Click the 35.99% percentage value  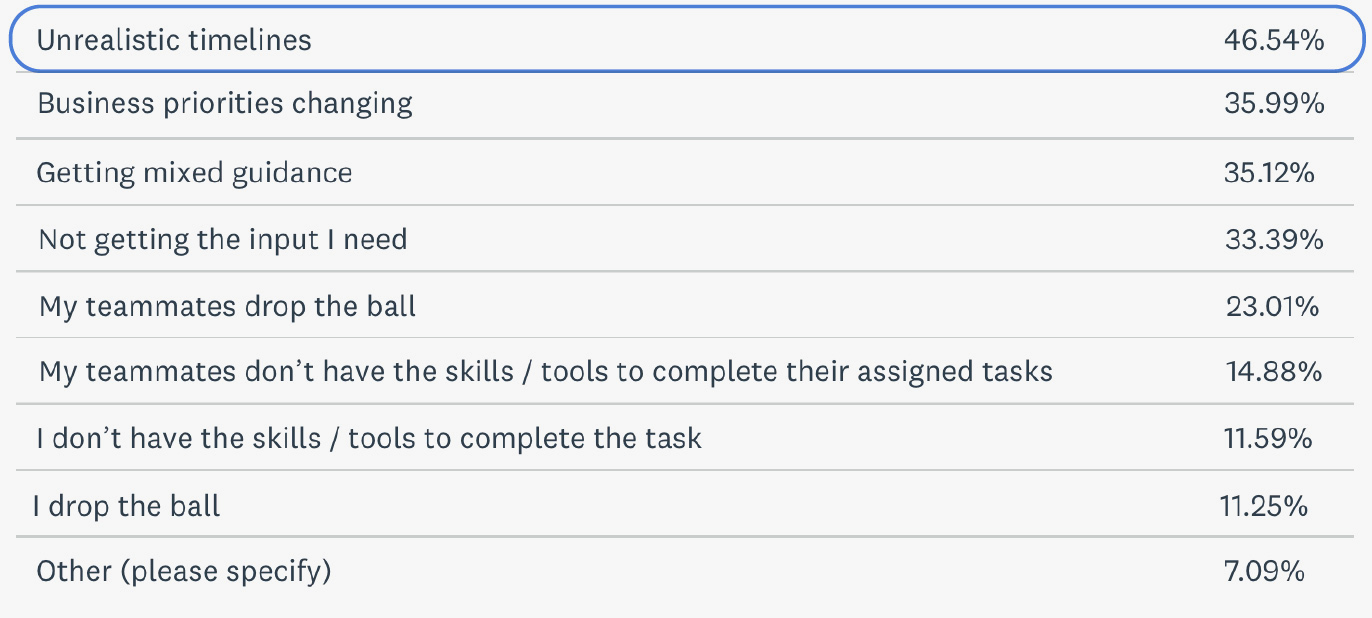(1274, 103)
